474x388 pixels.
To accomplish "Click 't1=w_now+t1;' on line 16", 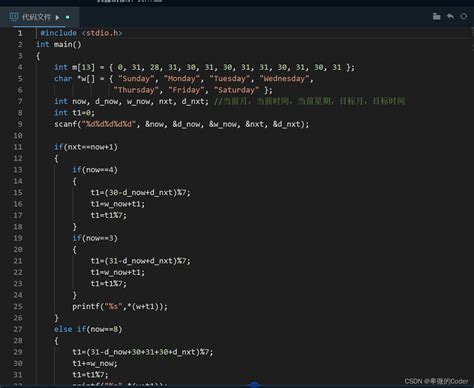I will (118, 204).
